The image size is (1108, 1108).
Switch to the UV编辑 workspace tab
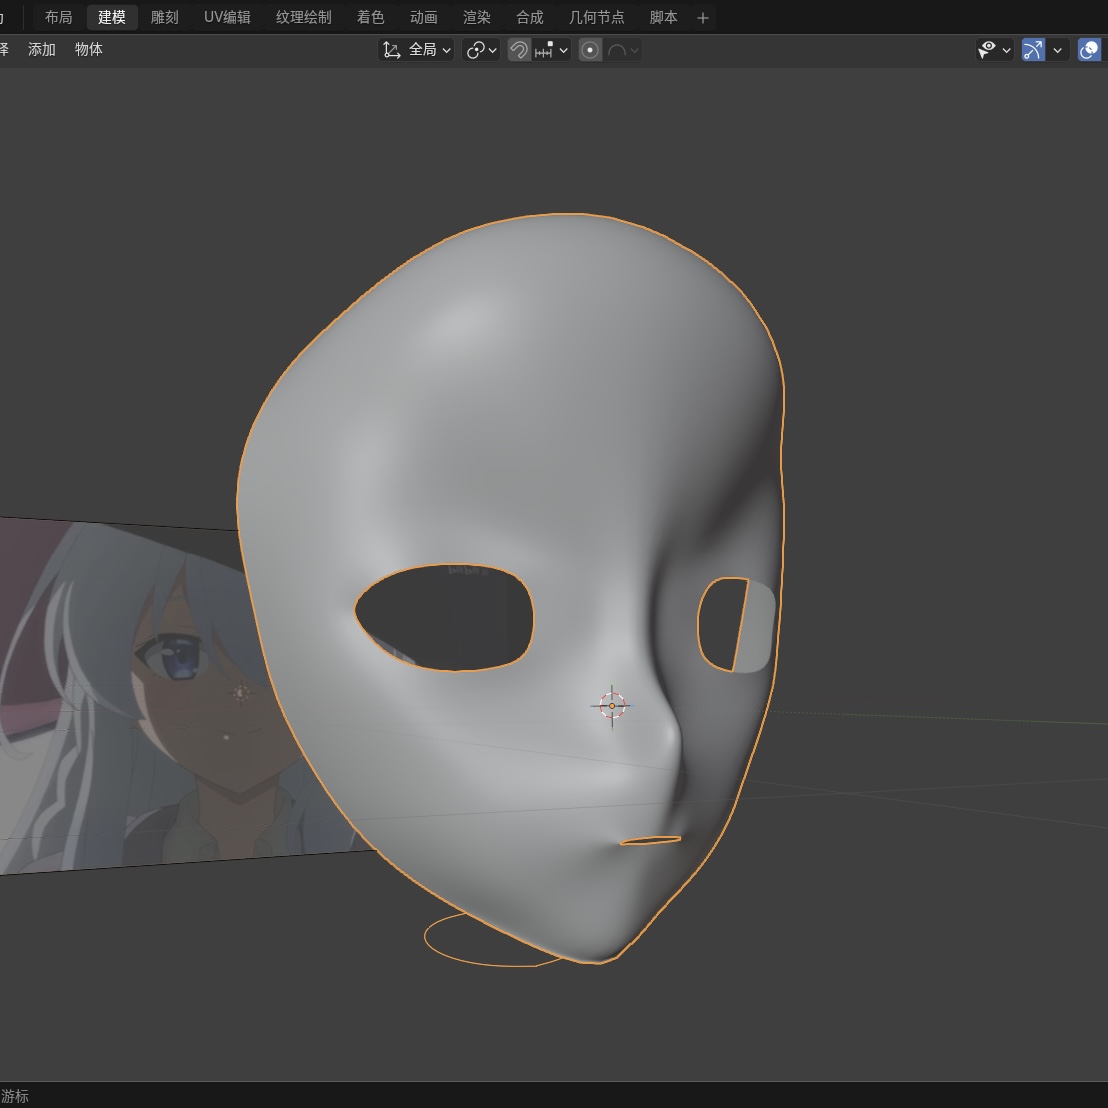pyautogui.click(x=227, y=18)
